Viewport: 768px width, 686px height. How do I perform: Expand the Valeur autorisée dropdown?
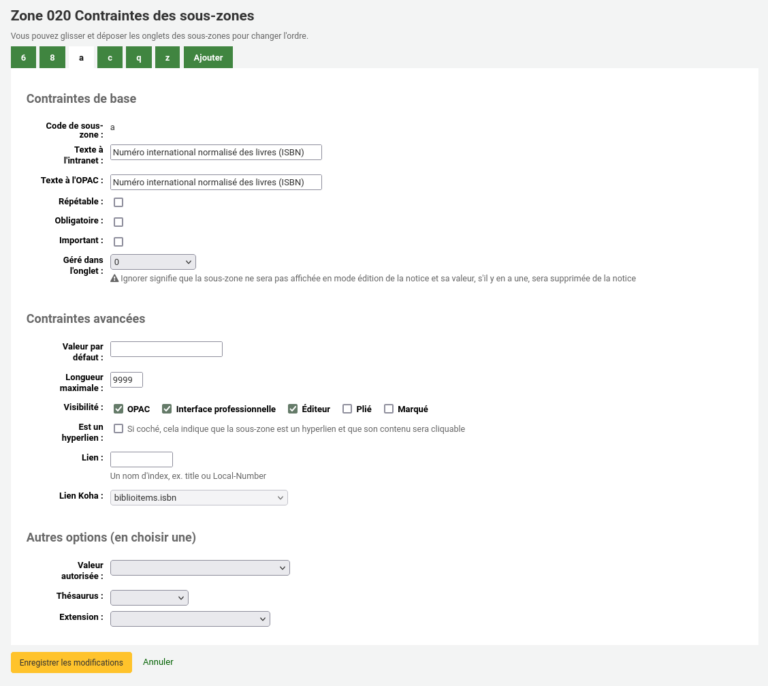(200, 568)
